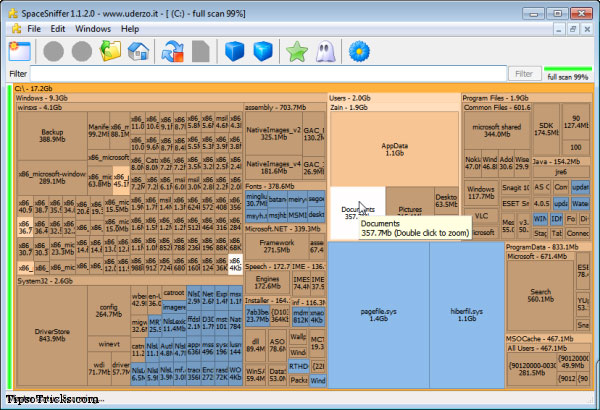
Task: Go up one folder level icon
Action: coord(110,51)
